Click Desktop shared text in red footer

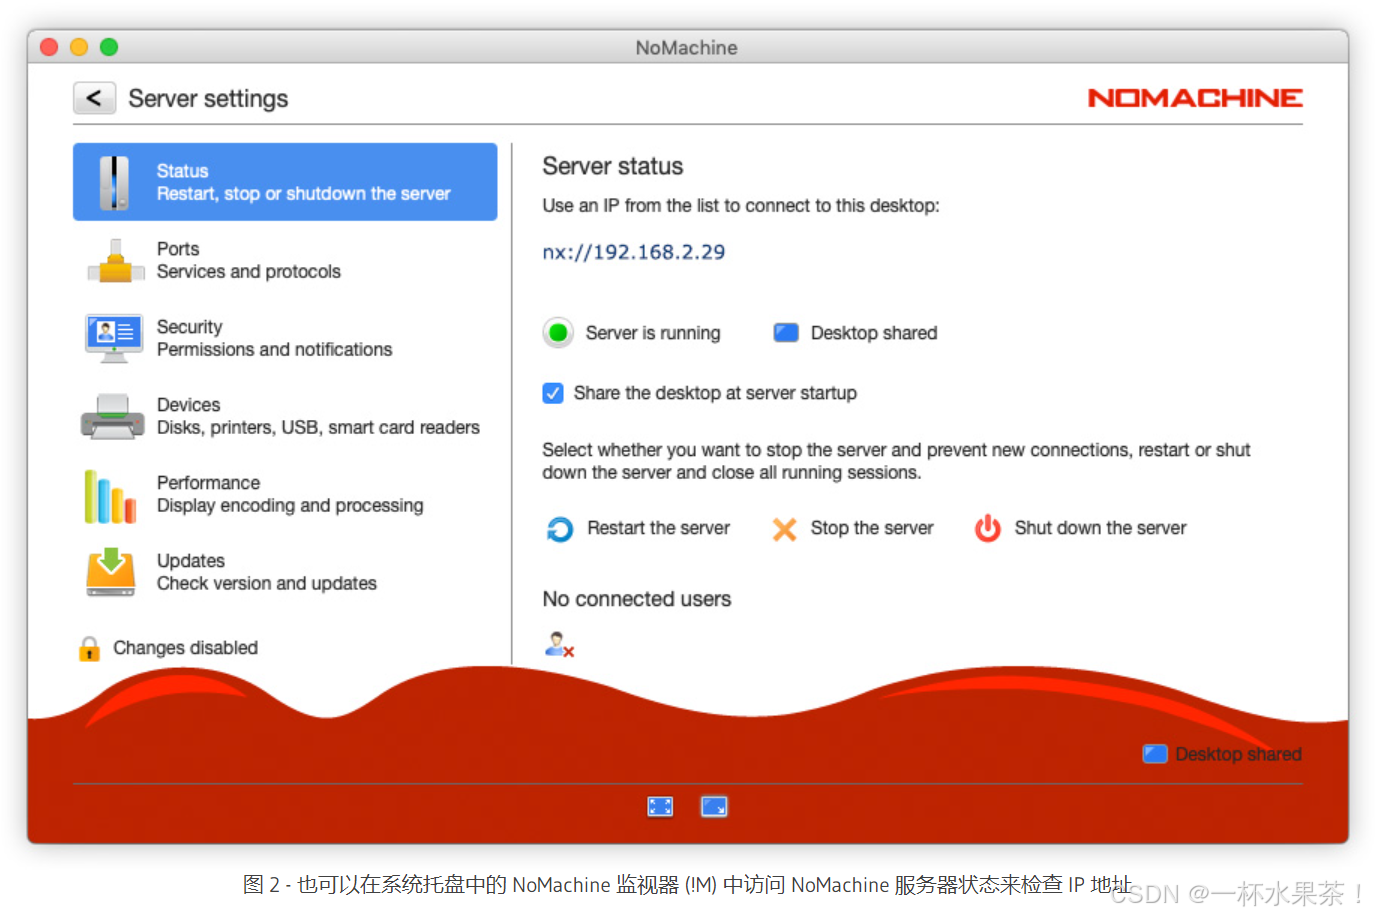coord(1238,754)
